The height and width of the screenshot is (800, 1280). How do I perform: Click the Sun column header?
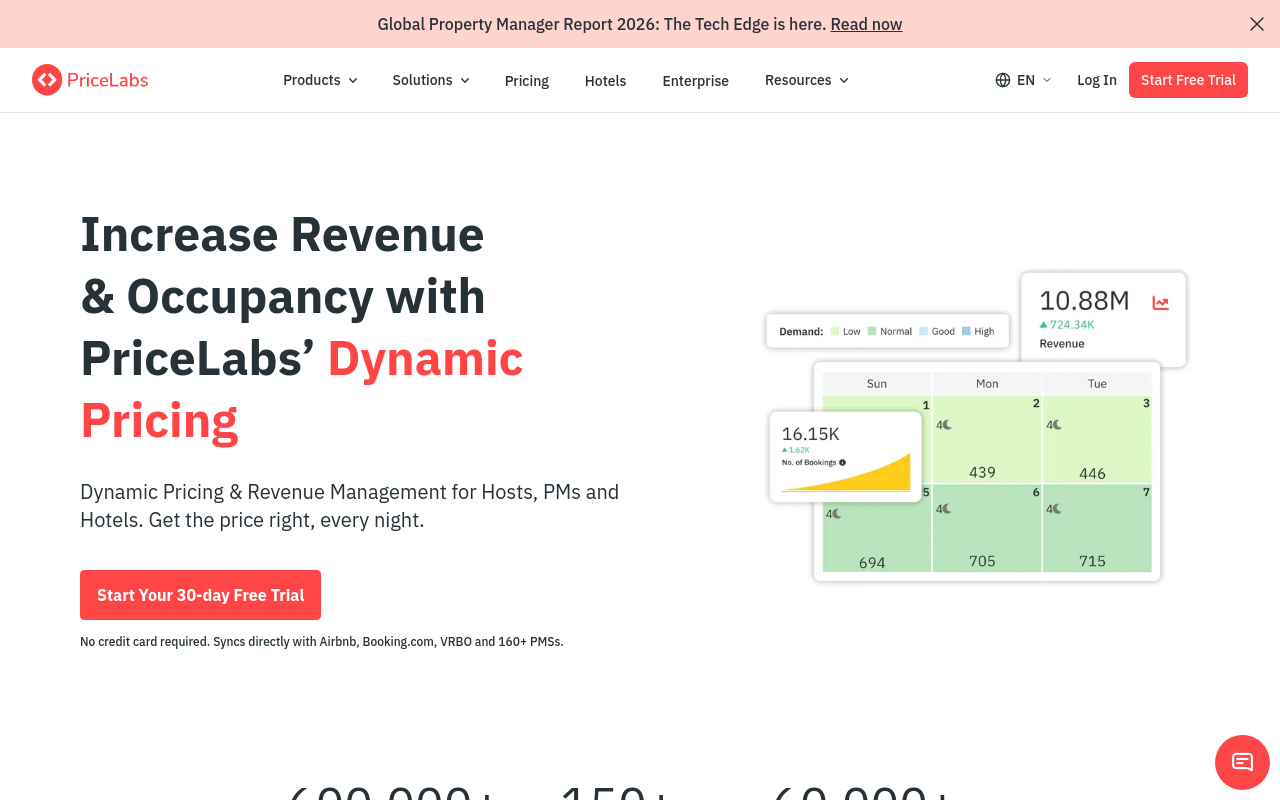point(877,384)
